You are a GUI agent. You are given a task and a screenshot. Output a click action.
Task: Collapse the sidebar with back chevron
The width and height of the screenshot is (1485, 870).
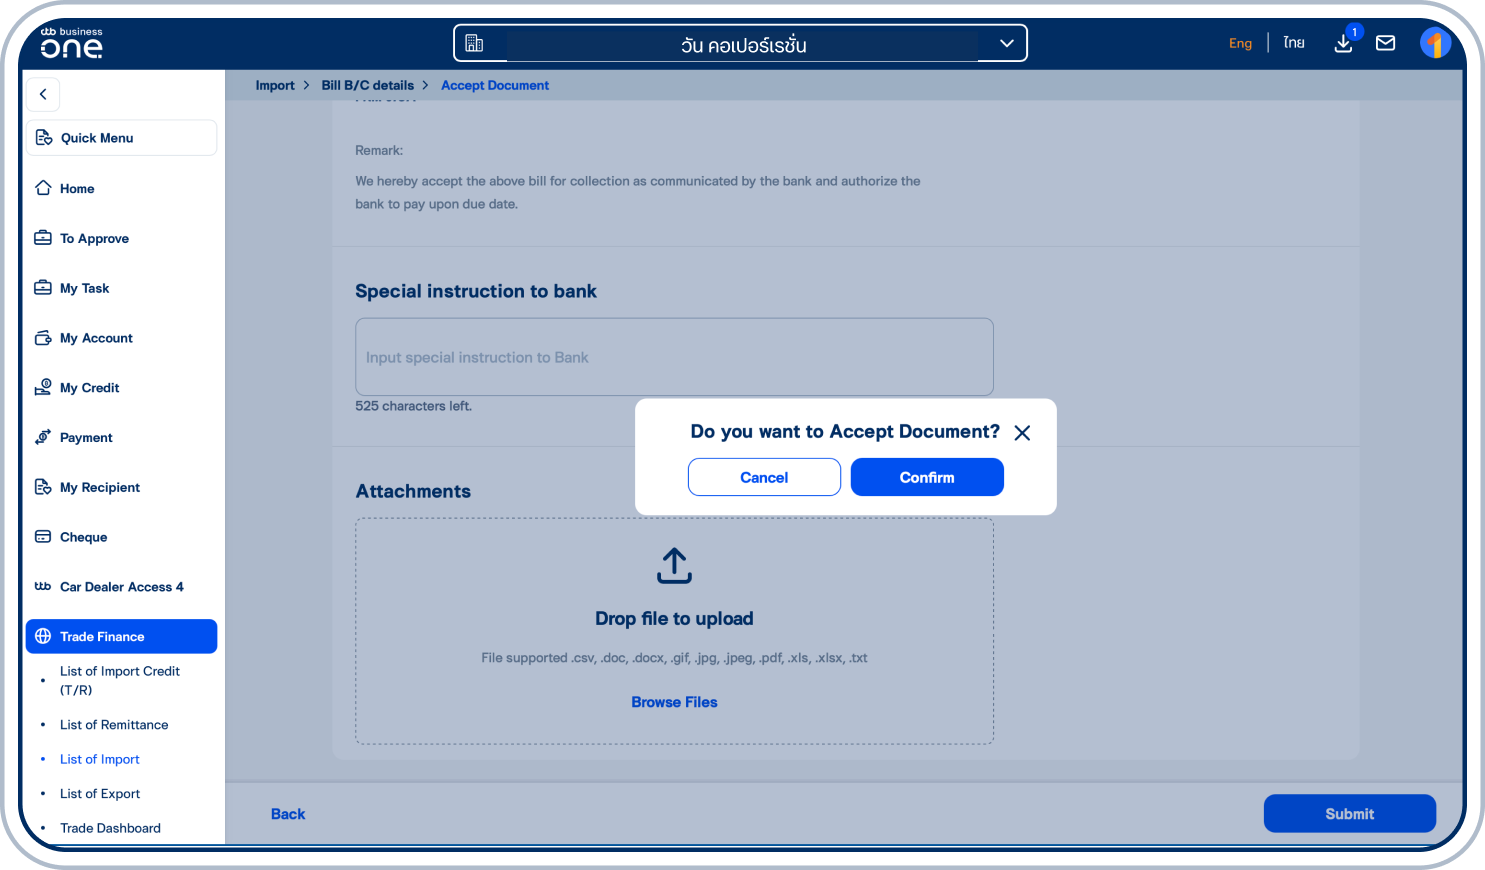pos(43,94)
